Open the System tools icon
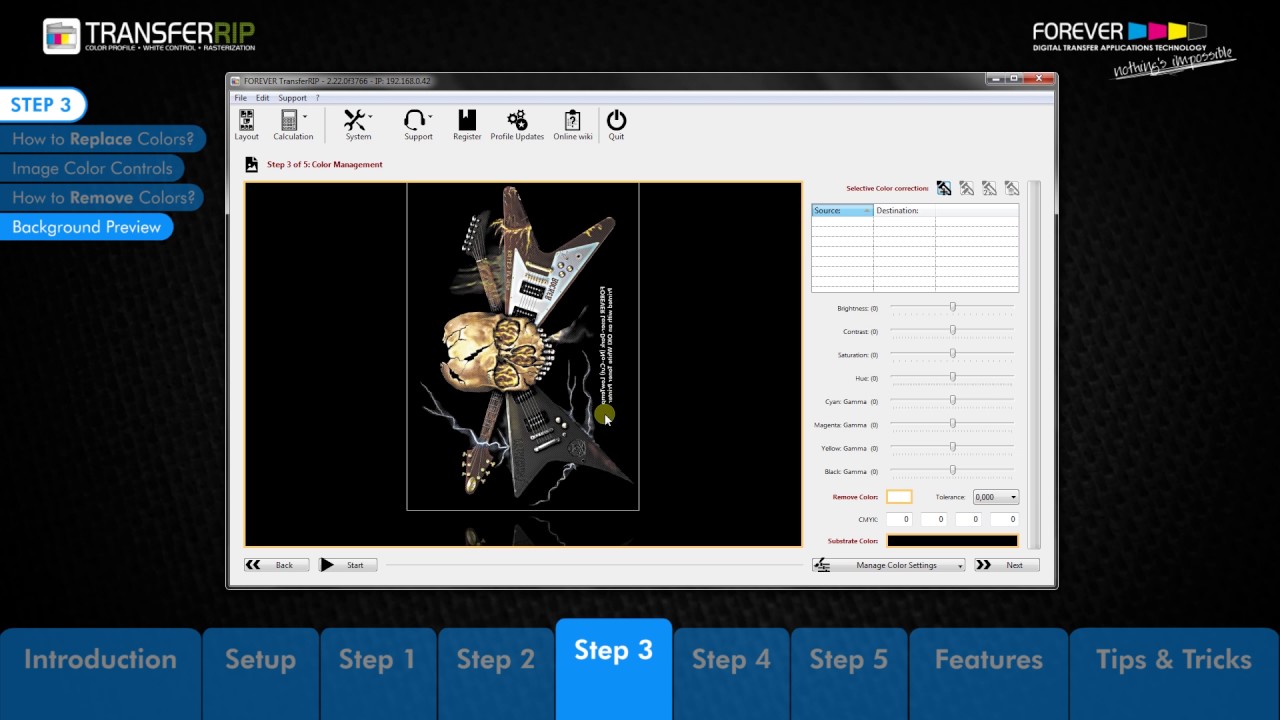The width and height of the screenshot is (1280, 720). (354, 121)
